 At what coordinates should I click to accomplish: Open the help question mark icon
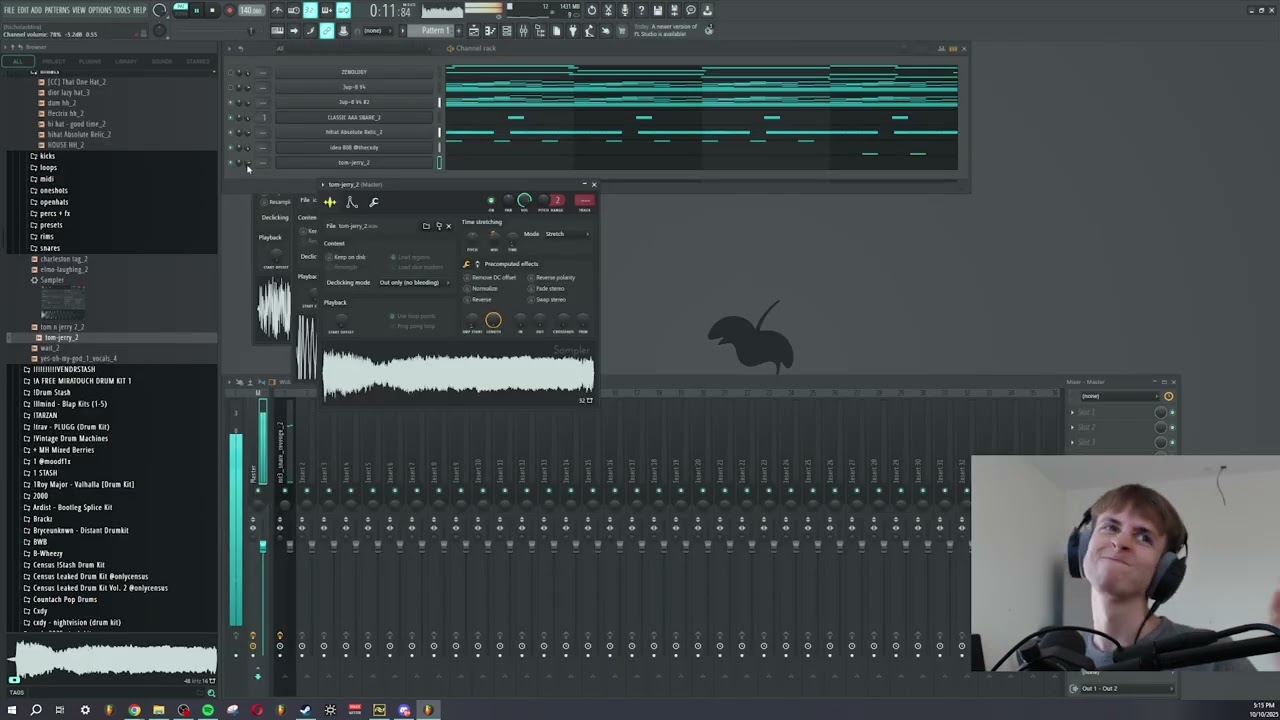point(641,10)
